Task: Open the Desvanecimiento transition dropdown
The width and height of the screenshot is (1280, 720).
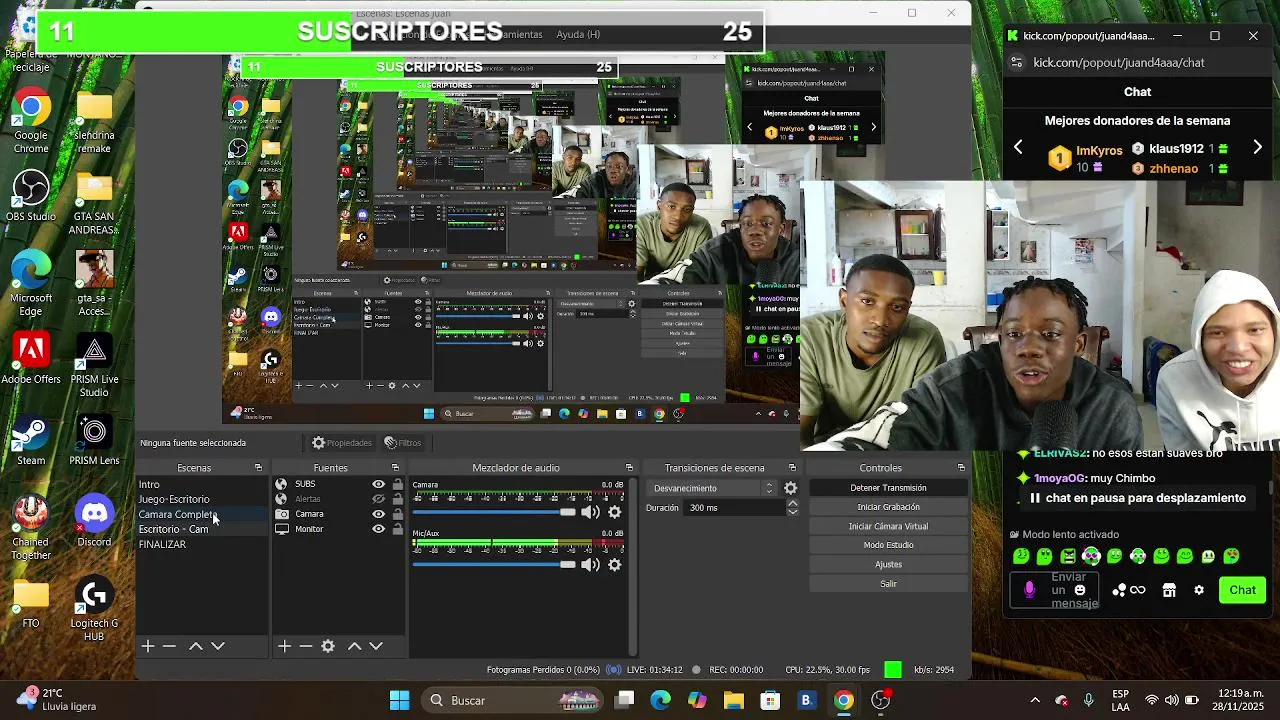Action: pos(712,488)
